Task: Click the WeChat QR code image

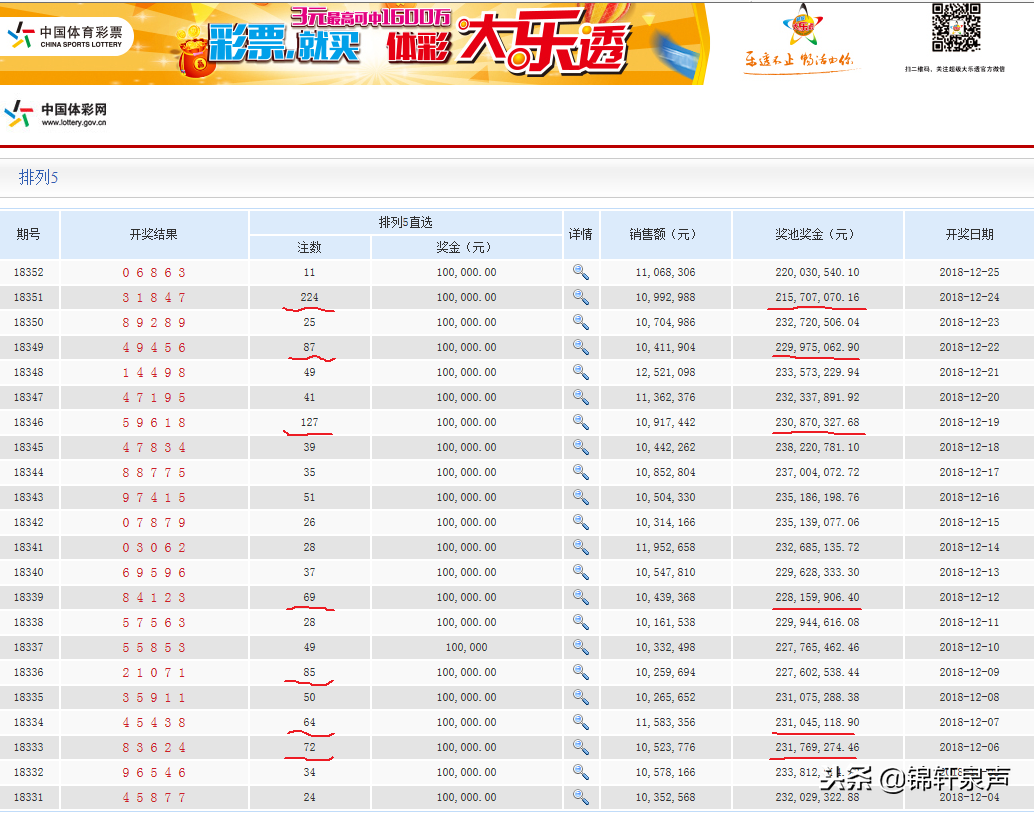Action: pyautogui.click(x=956, y=28)
